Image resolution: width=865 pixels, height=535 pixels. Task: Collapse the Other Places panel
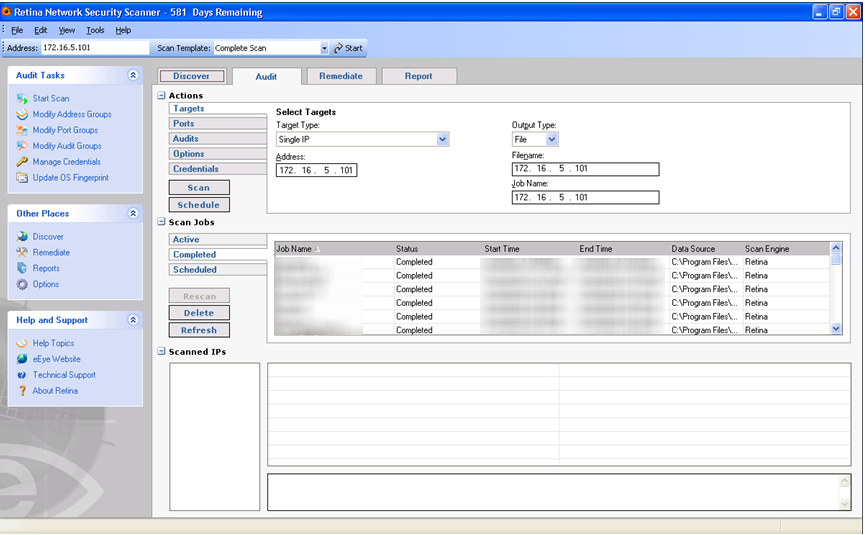133,213
